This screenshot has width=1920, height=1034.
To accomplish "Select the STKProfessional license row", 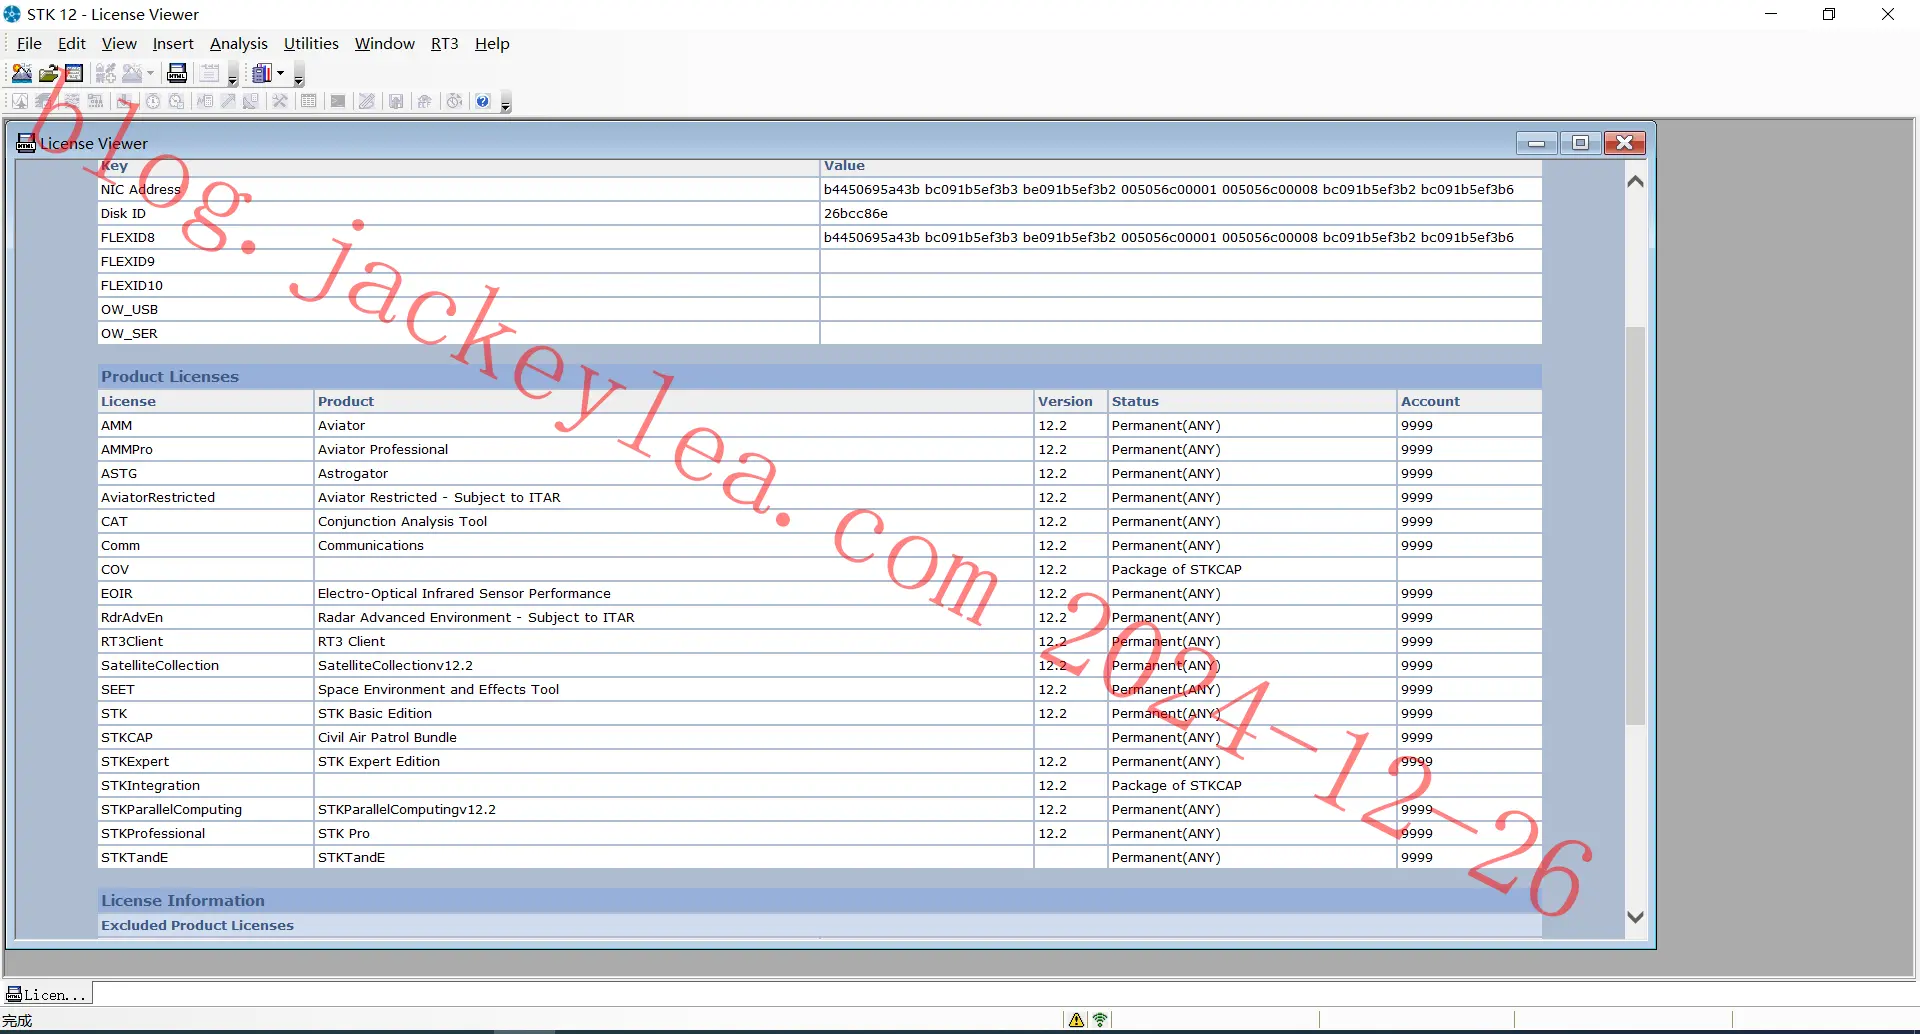I will coord(819,833).
